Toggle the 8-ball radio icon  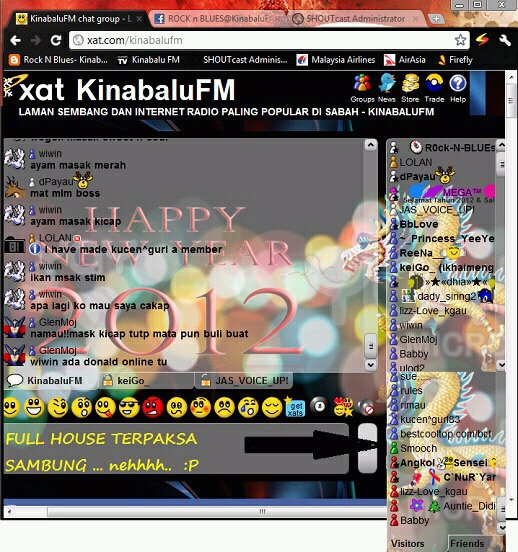coord(319,406)
